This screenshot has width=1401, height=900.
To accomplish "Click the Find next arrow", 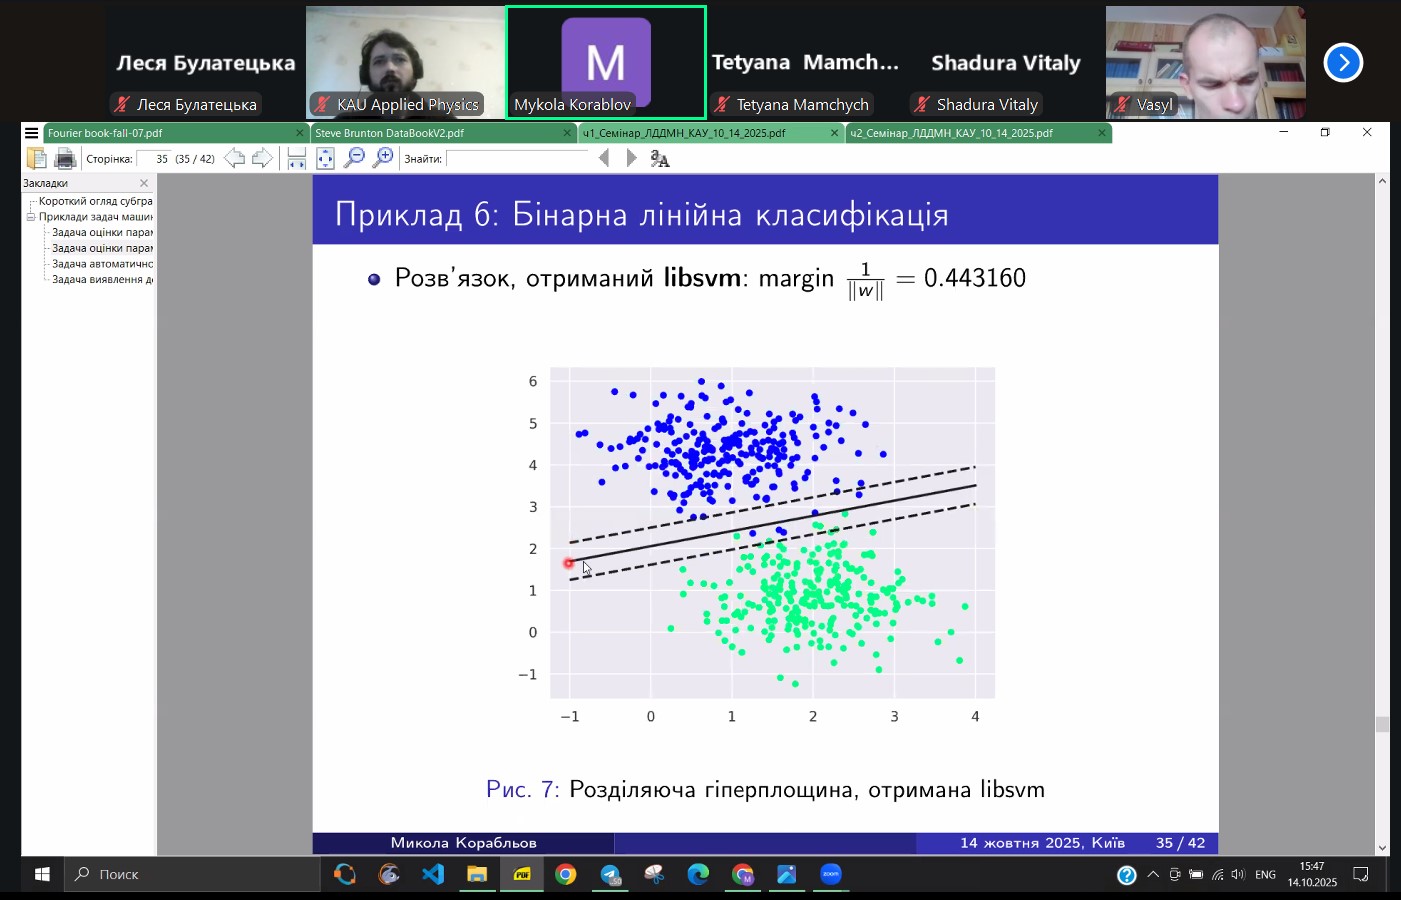I will (x=631, y=158).
